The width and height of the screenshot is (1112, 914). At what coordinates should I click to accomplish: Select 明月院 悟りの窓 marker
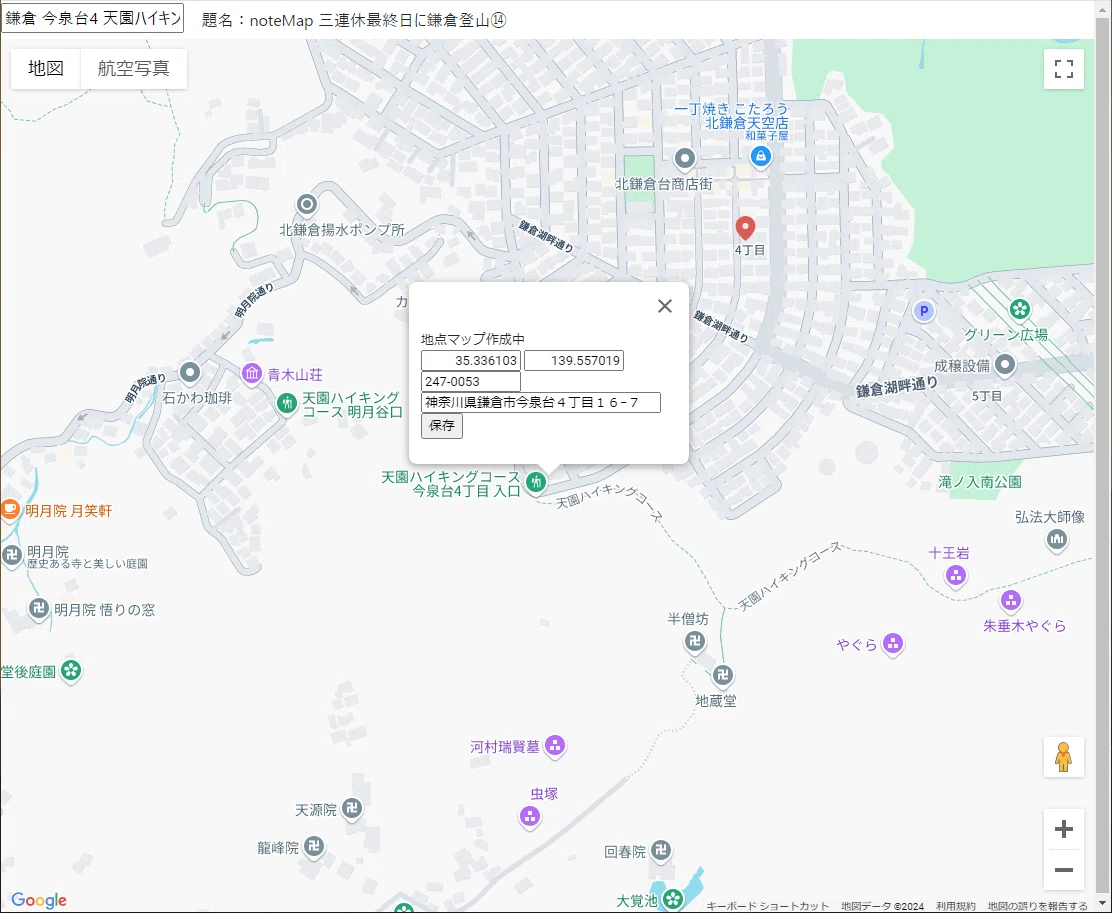[38, 608]
